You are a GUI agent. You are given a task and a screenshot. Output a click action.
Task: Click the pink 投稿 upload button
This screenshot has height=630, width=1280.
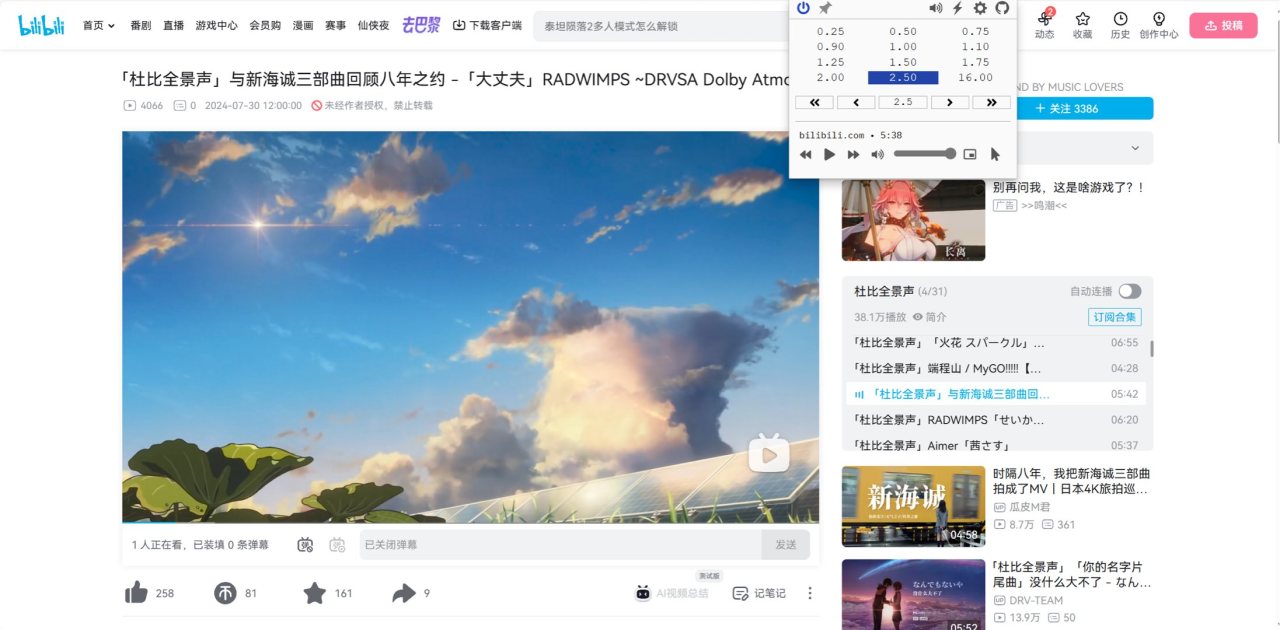(1223, 25)
